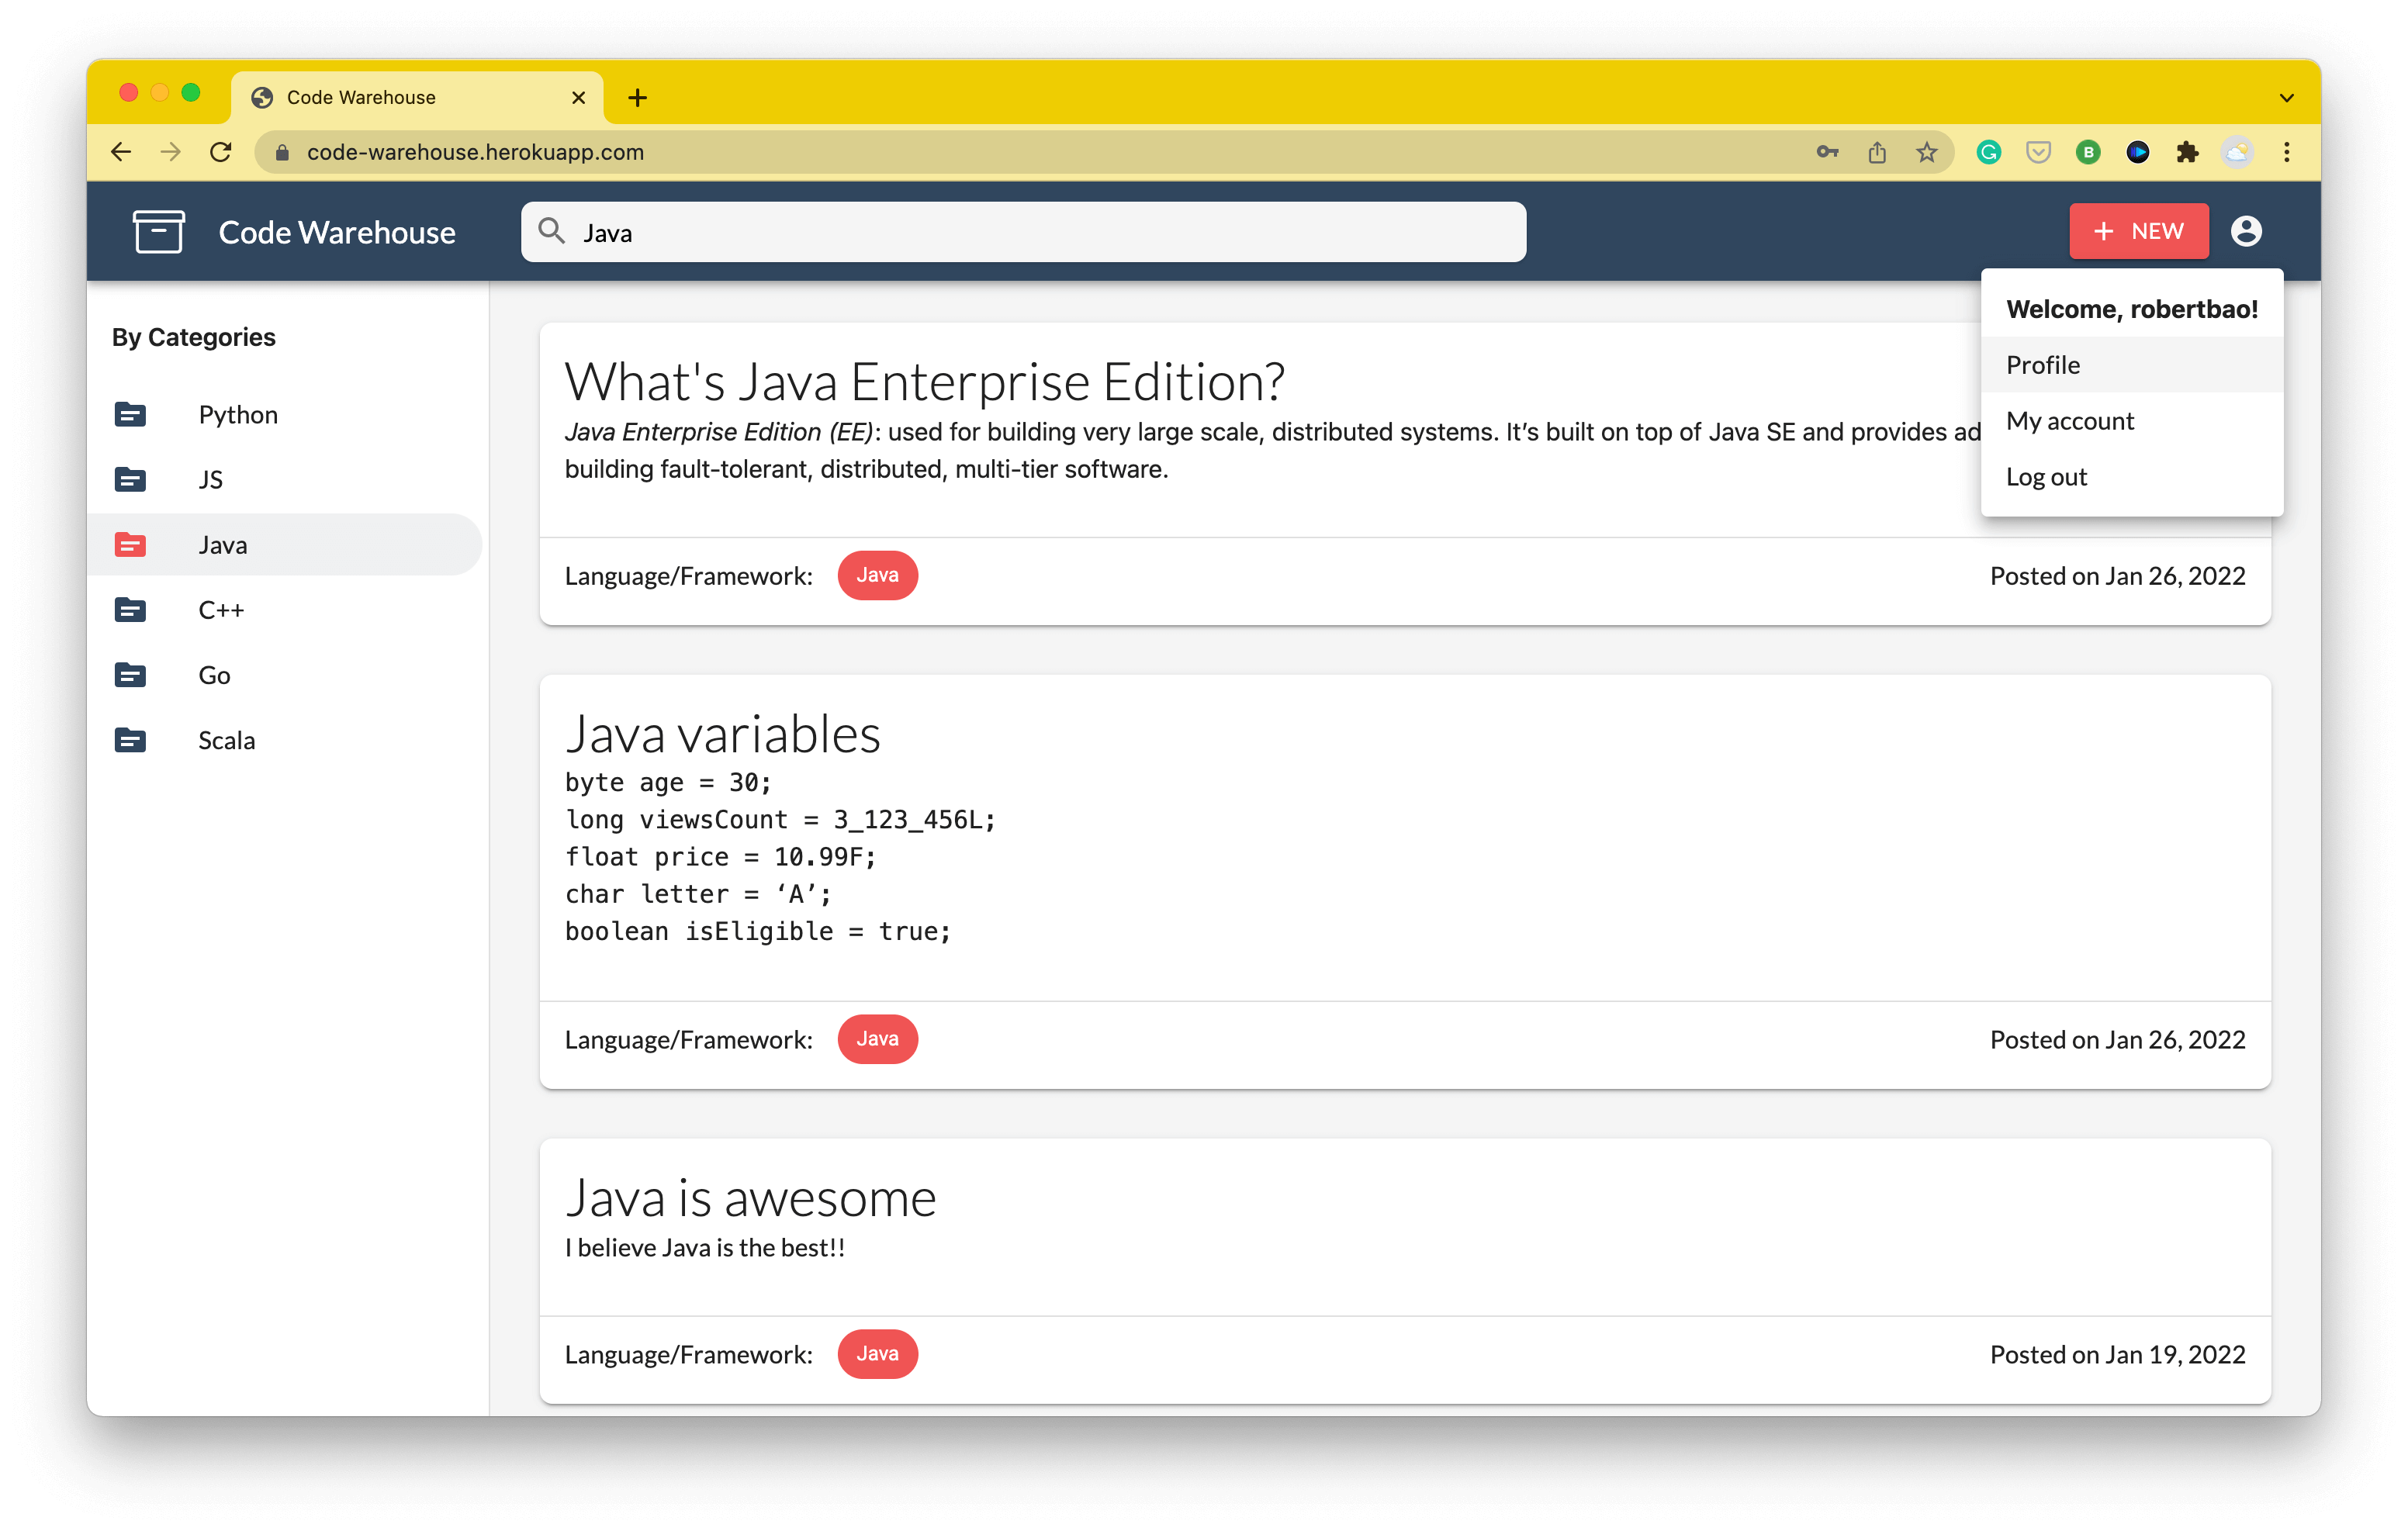Open the browser extensions puzzle icon
The width and height of the screenshot is (2408, 1531).
point(2188,152)
